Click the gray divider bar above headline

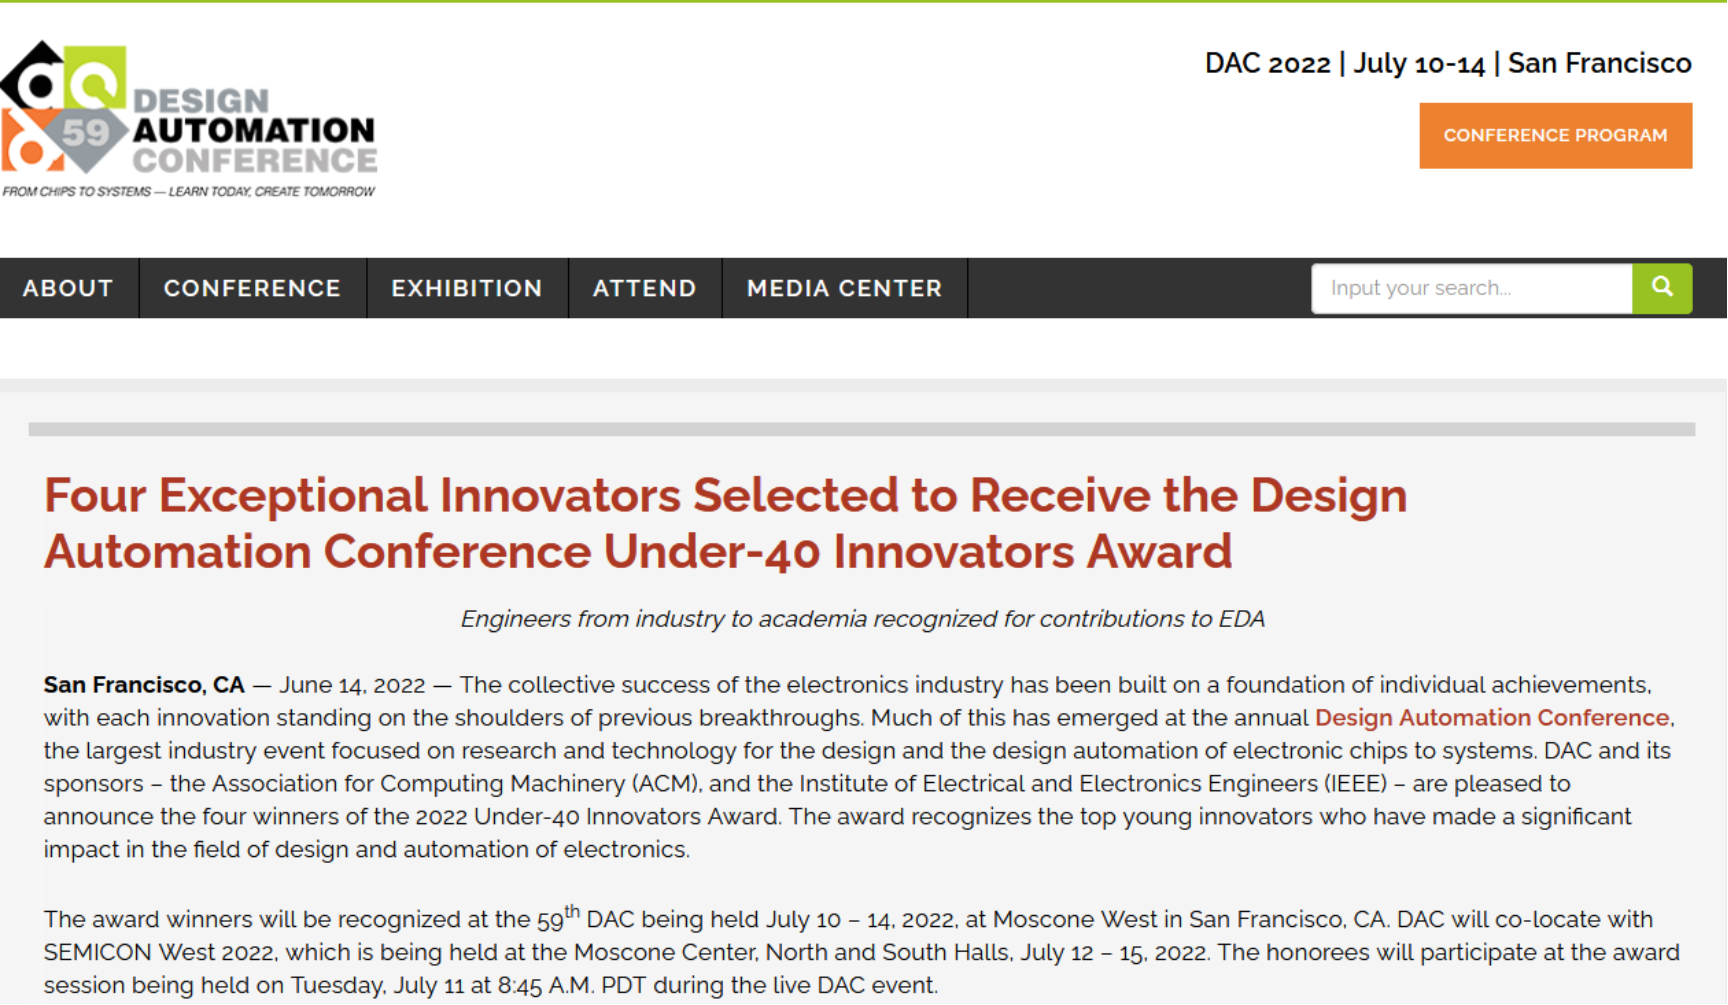tap(861, 429)
